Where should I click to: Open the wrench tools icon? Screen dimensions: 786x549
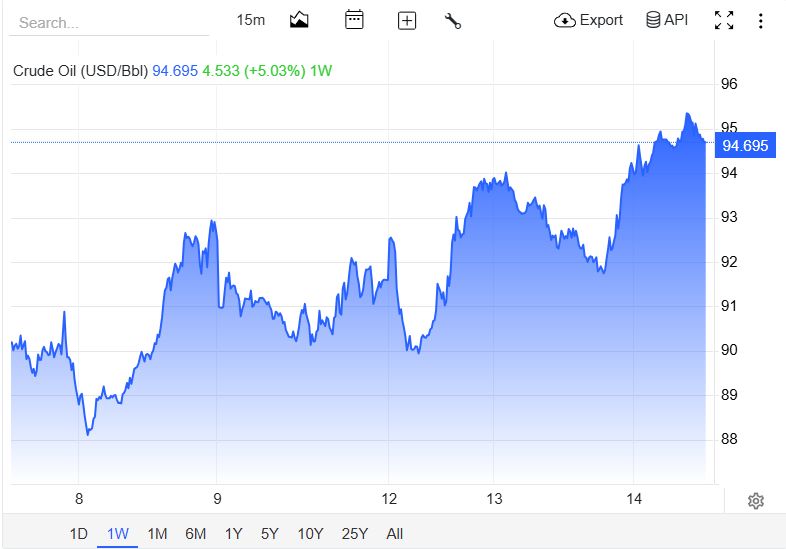tap(453, 21)
